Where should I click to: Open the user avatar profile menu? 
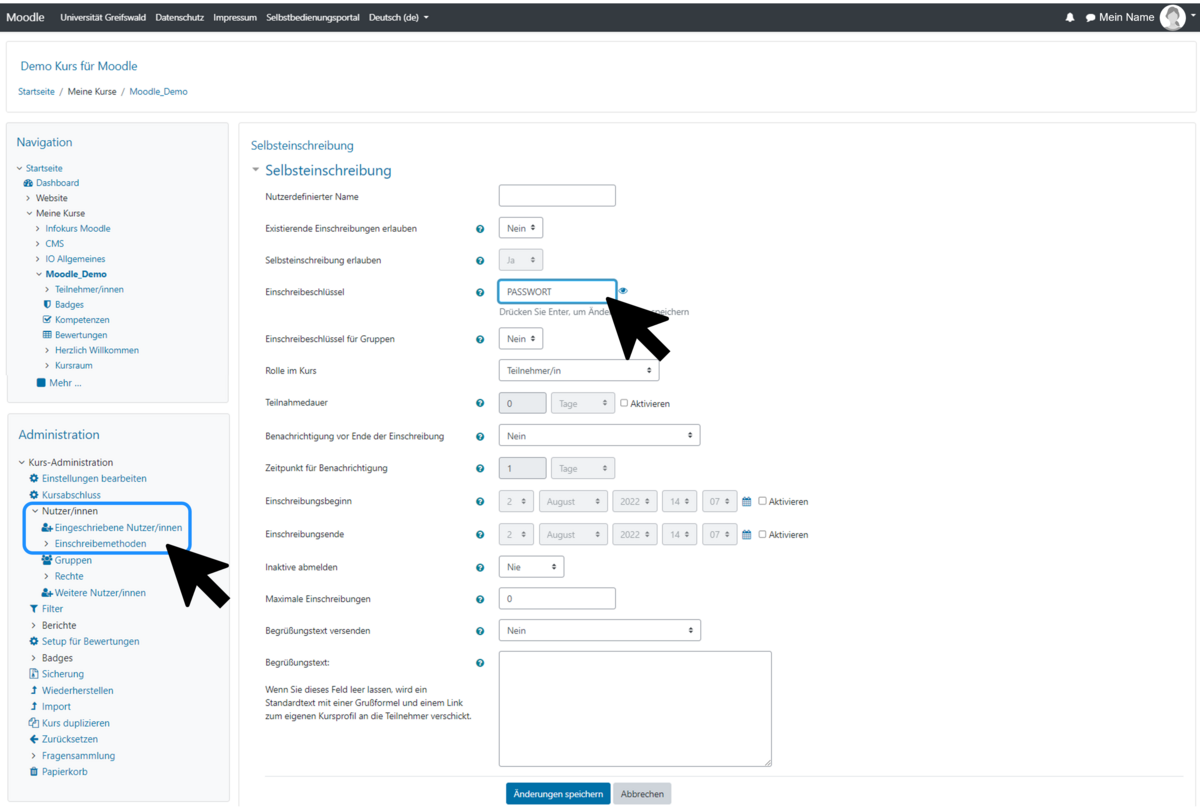[1172, 17]
